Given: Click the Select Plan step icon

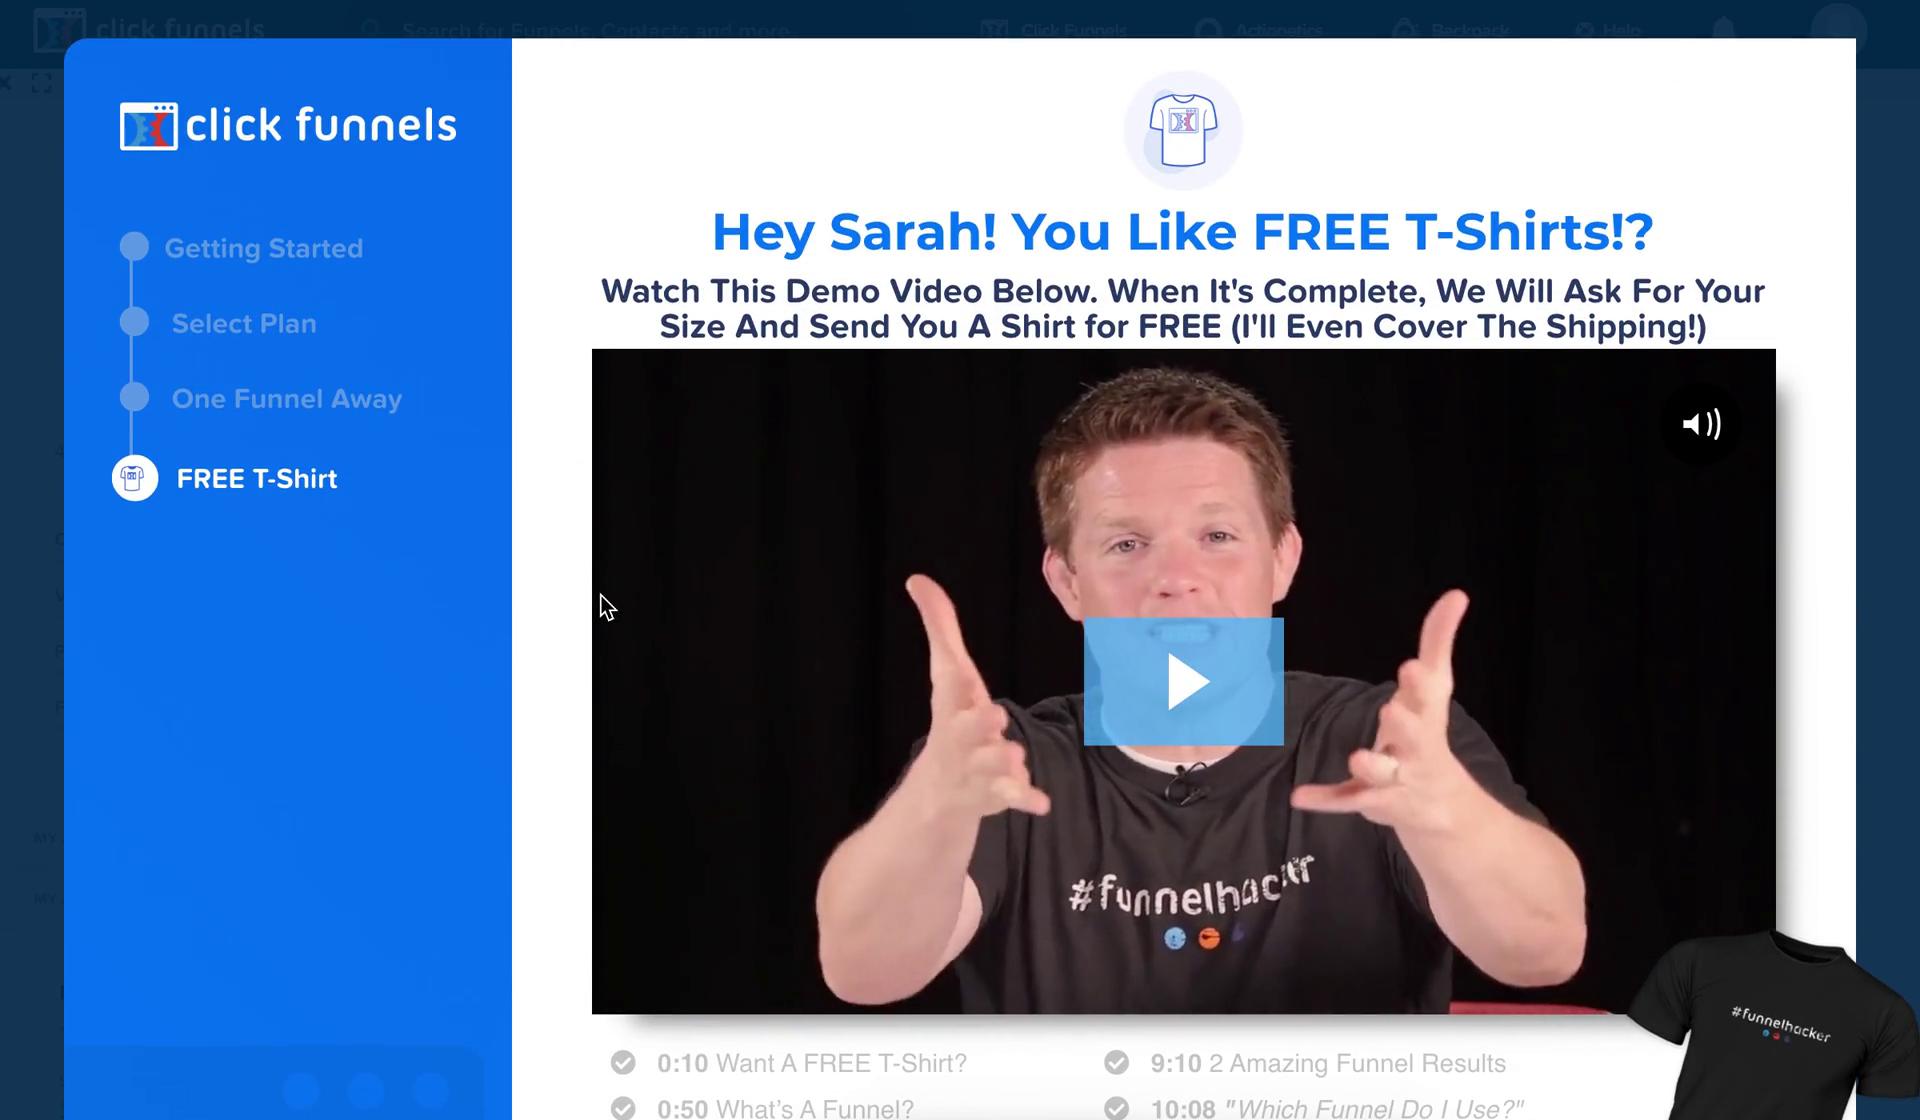Looking at the screenshot, I should tap(133, 323).
